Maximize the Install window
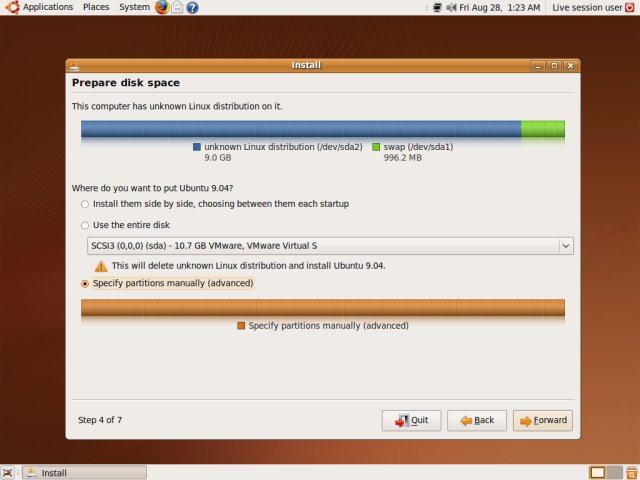 (554, 66)
